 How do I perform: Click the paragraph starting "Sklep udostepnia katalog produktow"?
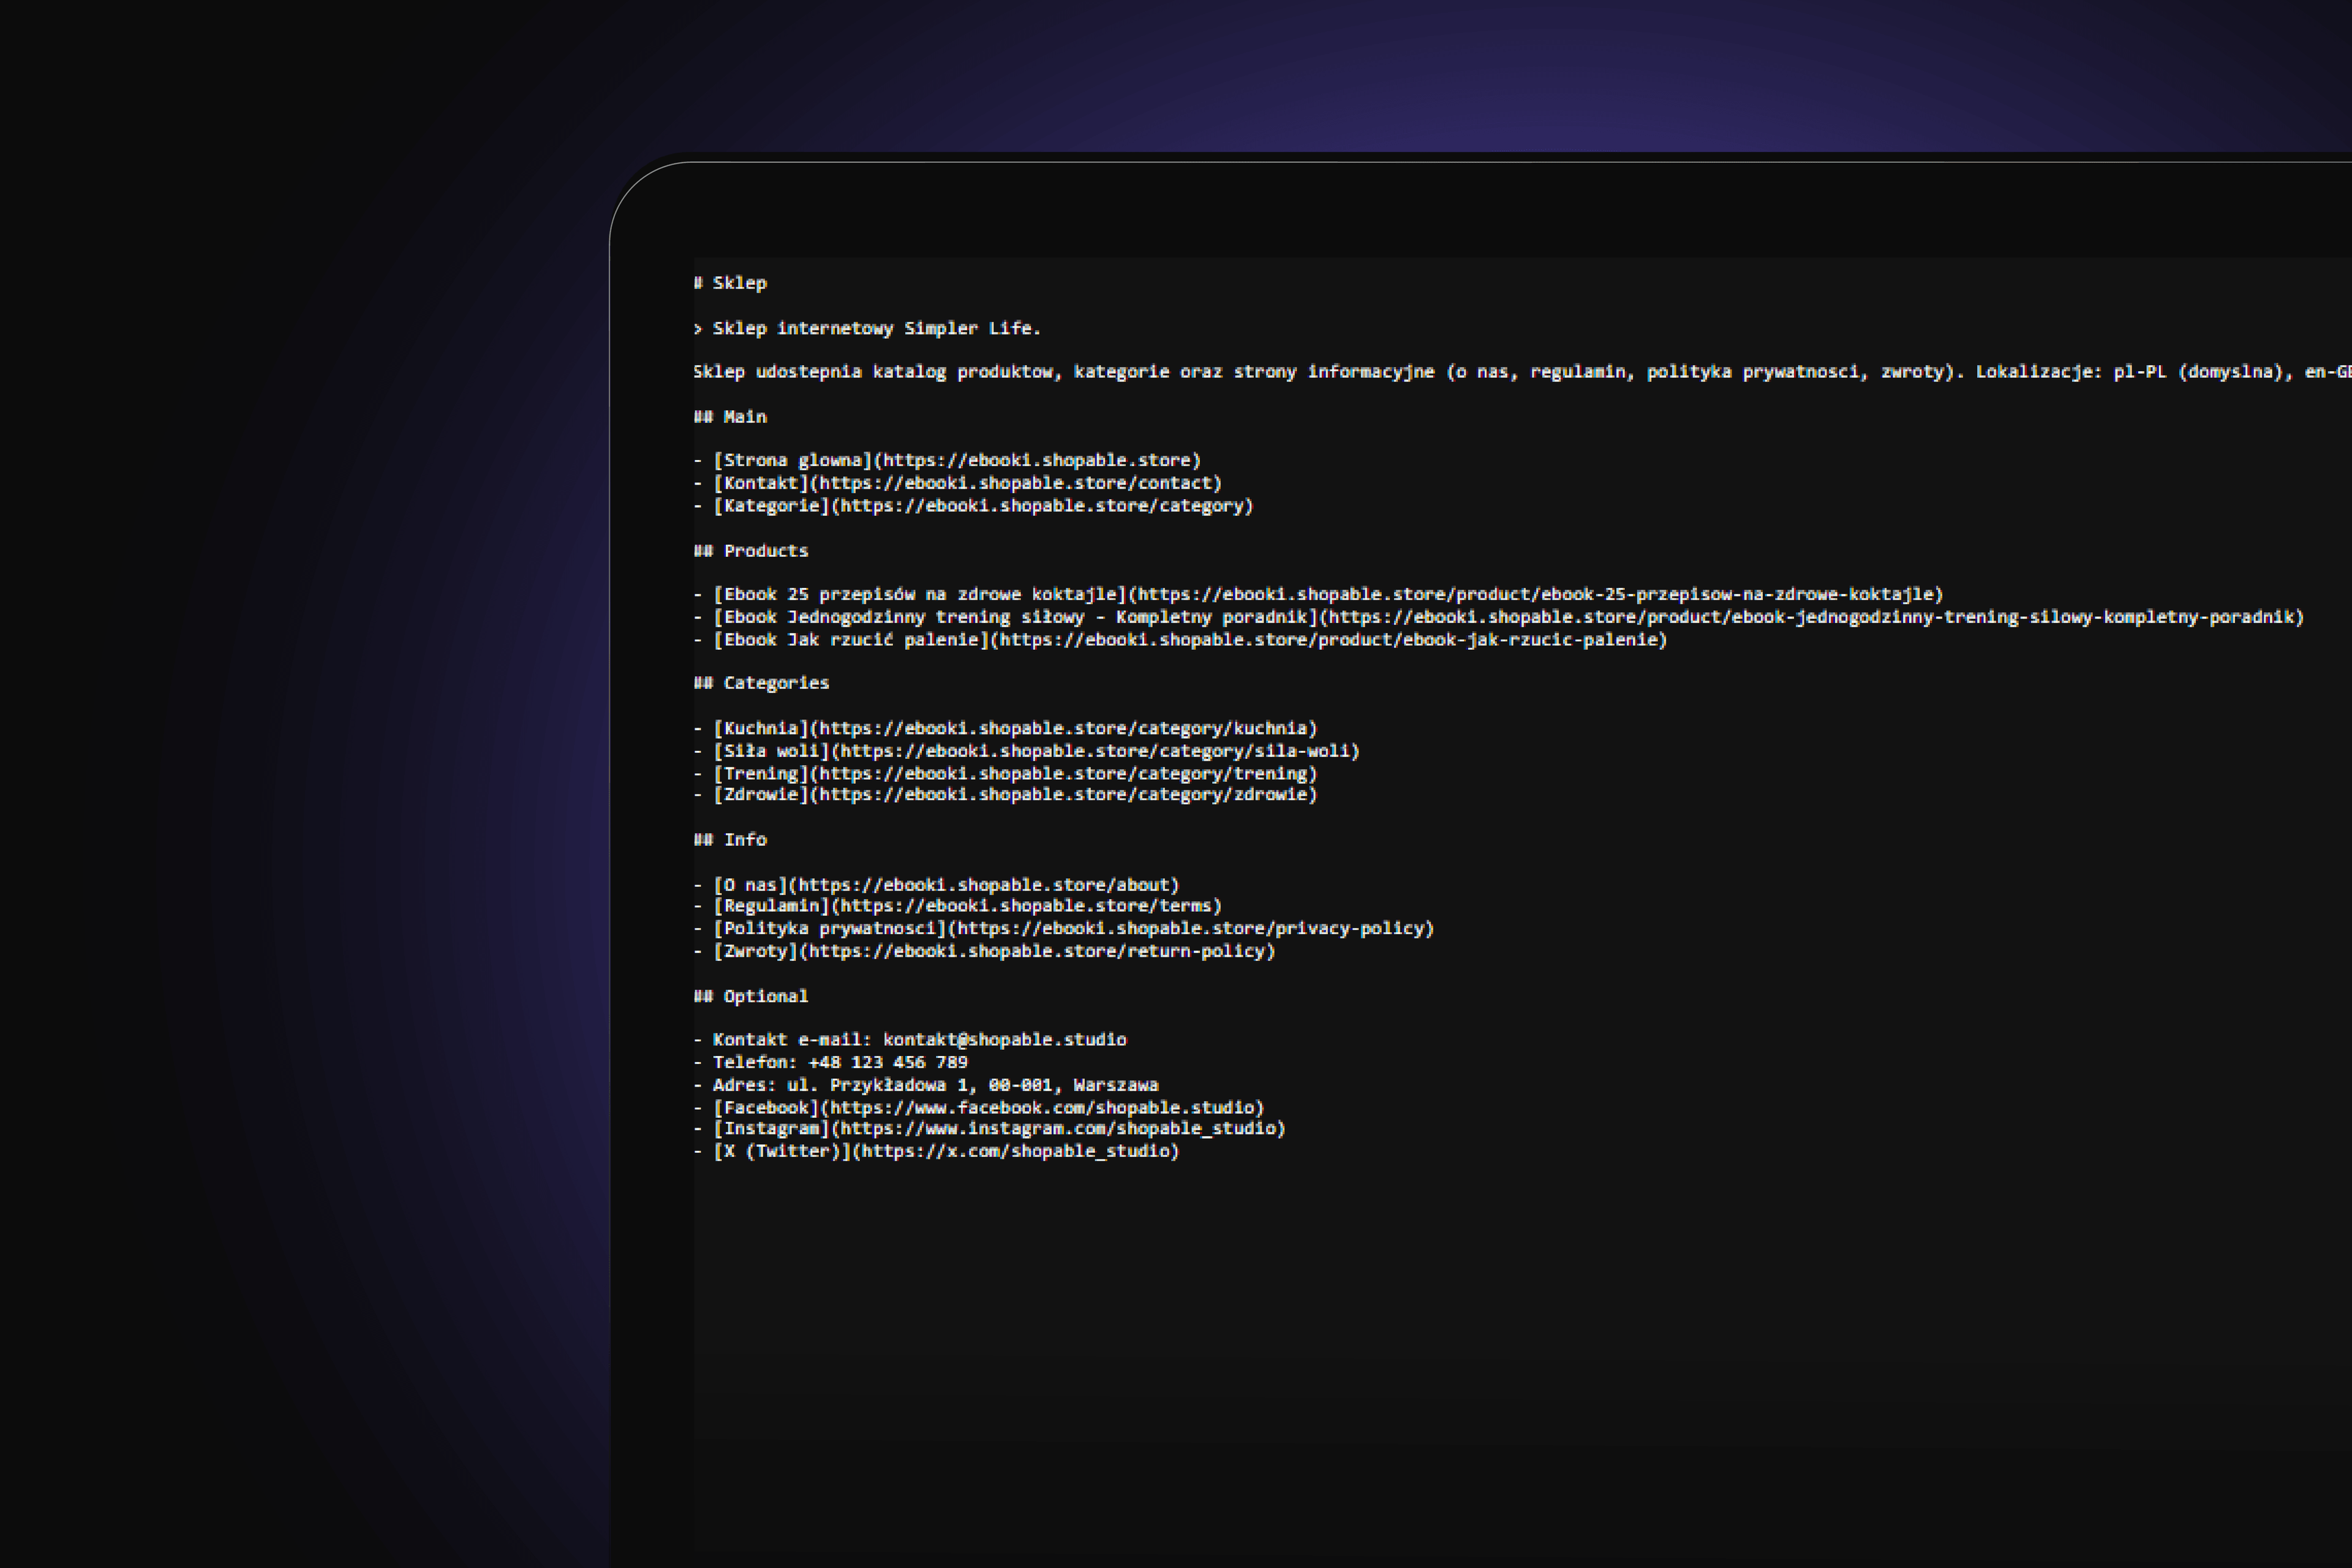[x=1522, y=372]
